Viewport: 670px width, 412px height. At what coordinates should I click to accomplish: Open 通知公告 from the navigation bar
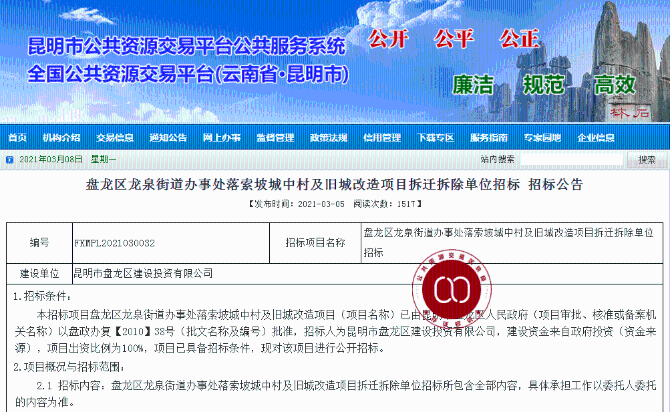(x=168, y=138)
